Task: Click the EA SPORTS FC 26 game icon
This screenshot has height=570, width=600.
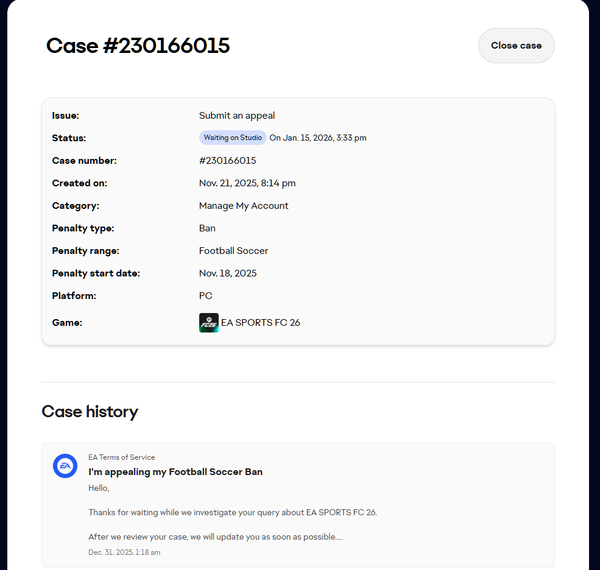Action: pos(209,323)
